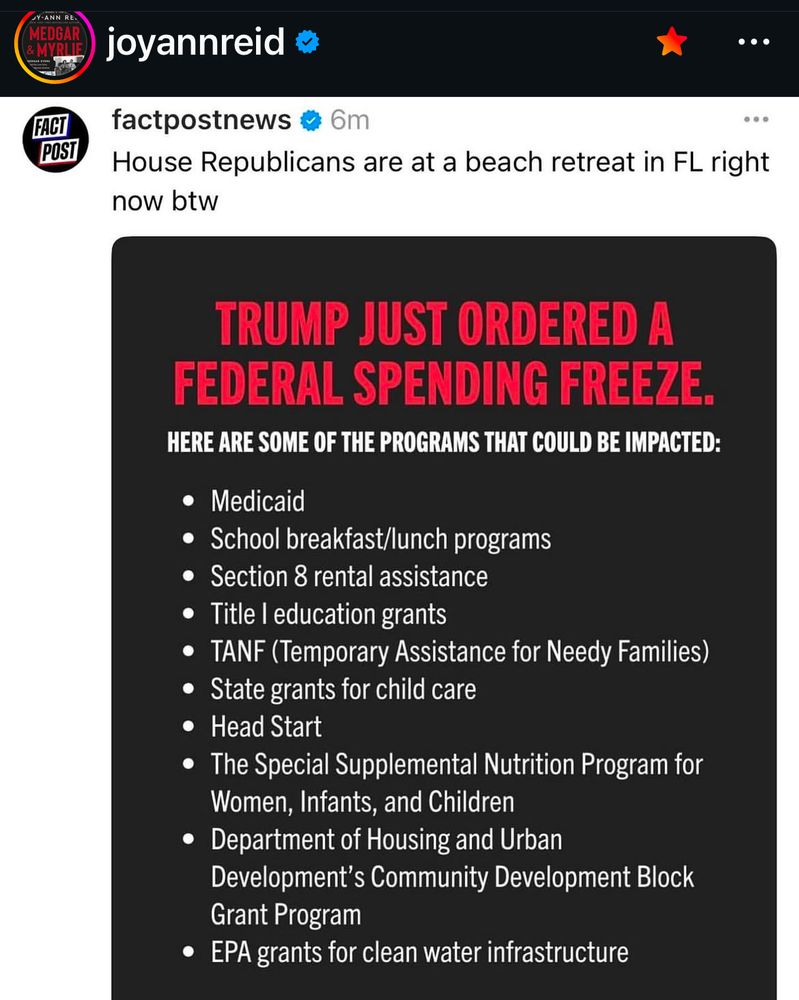Click joyannreid's blue verified badge
This screenshot has height=1000, width=799.
click(x=308, y=43)
